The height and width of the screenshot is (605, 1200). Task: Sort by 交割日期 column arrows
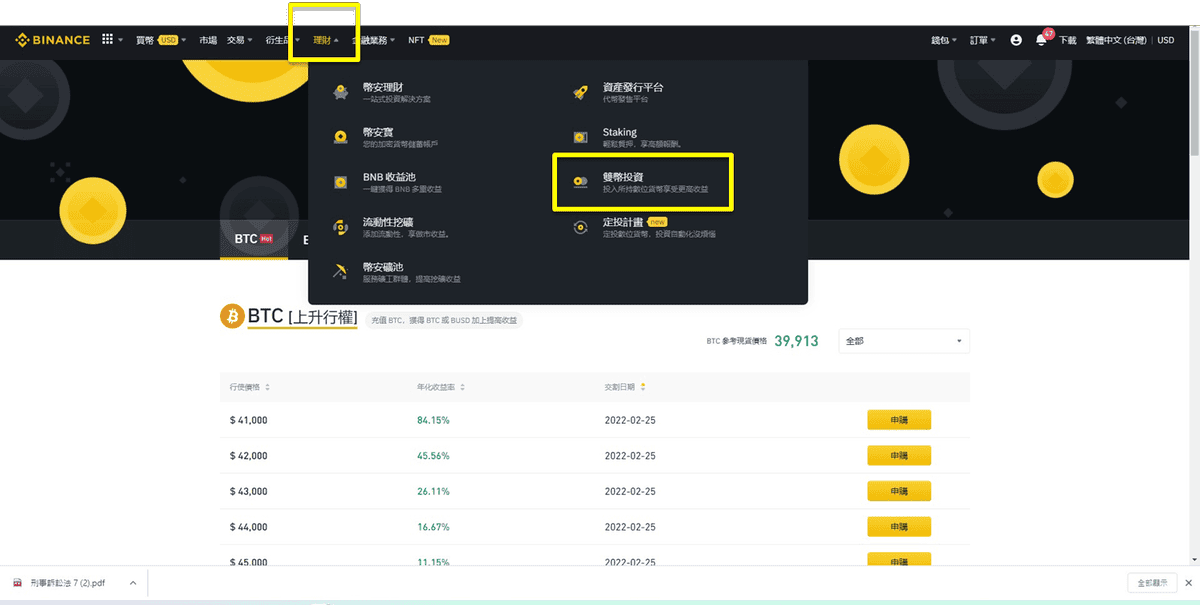coord(642,387)
